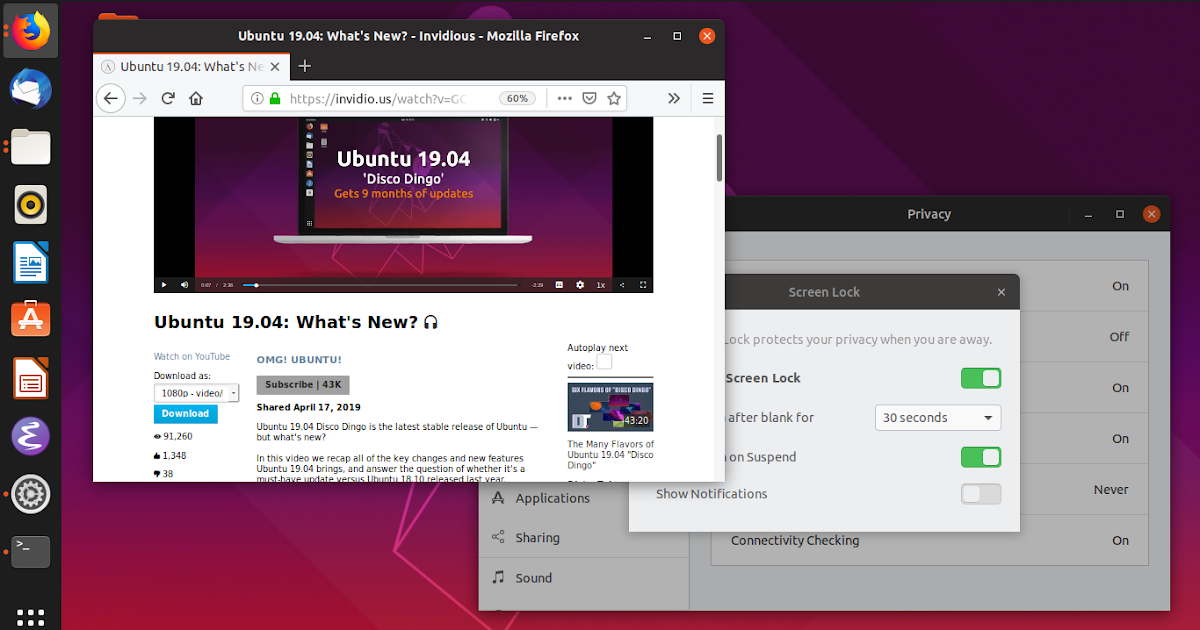Show more tools overflow chevron in Firefox
Image resolution: width=1200 pixels, height=630 pixels.
point(674,98)
